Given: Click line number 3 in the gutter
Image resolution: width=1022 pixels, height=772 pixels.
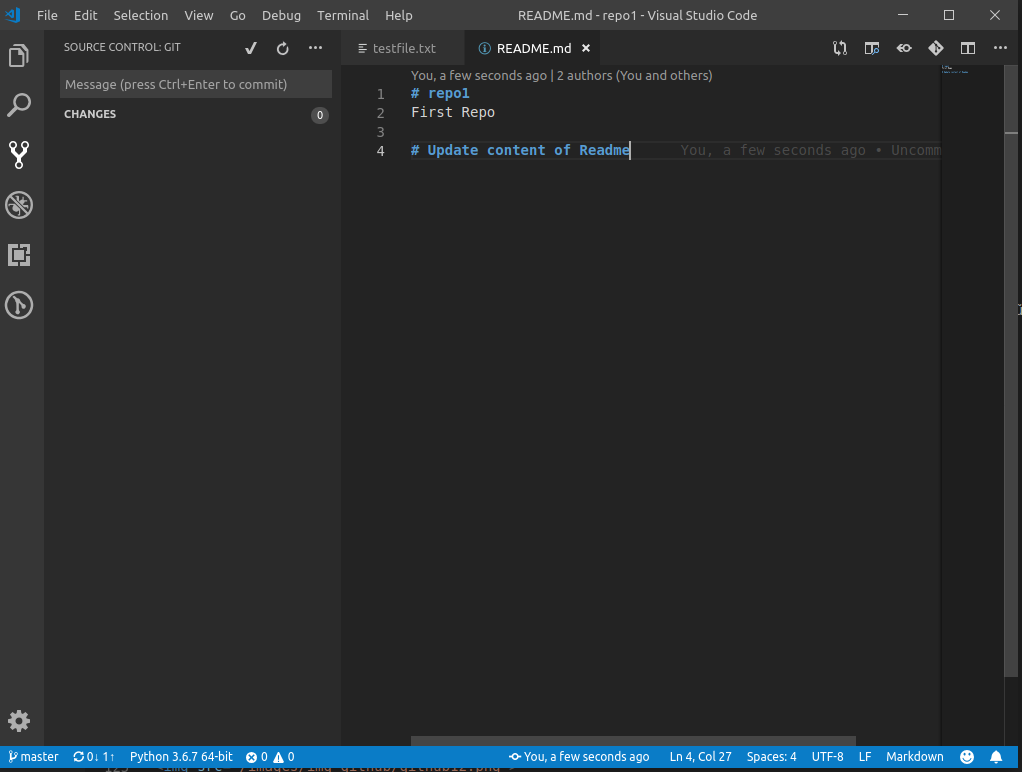Looking at the screenshot, I should (x=381, y=132).
